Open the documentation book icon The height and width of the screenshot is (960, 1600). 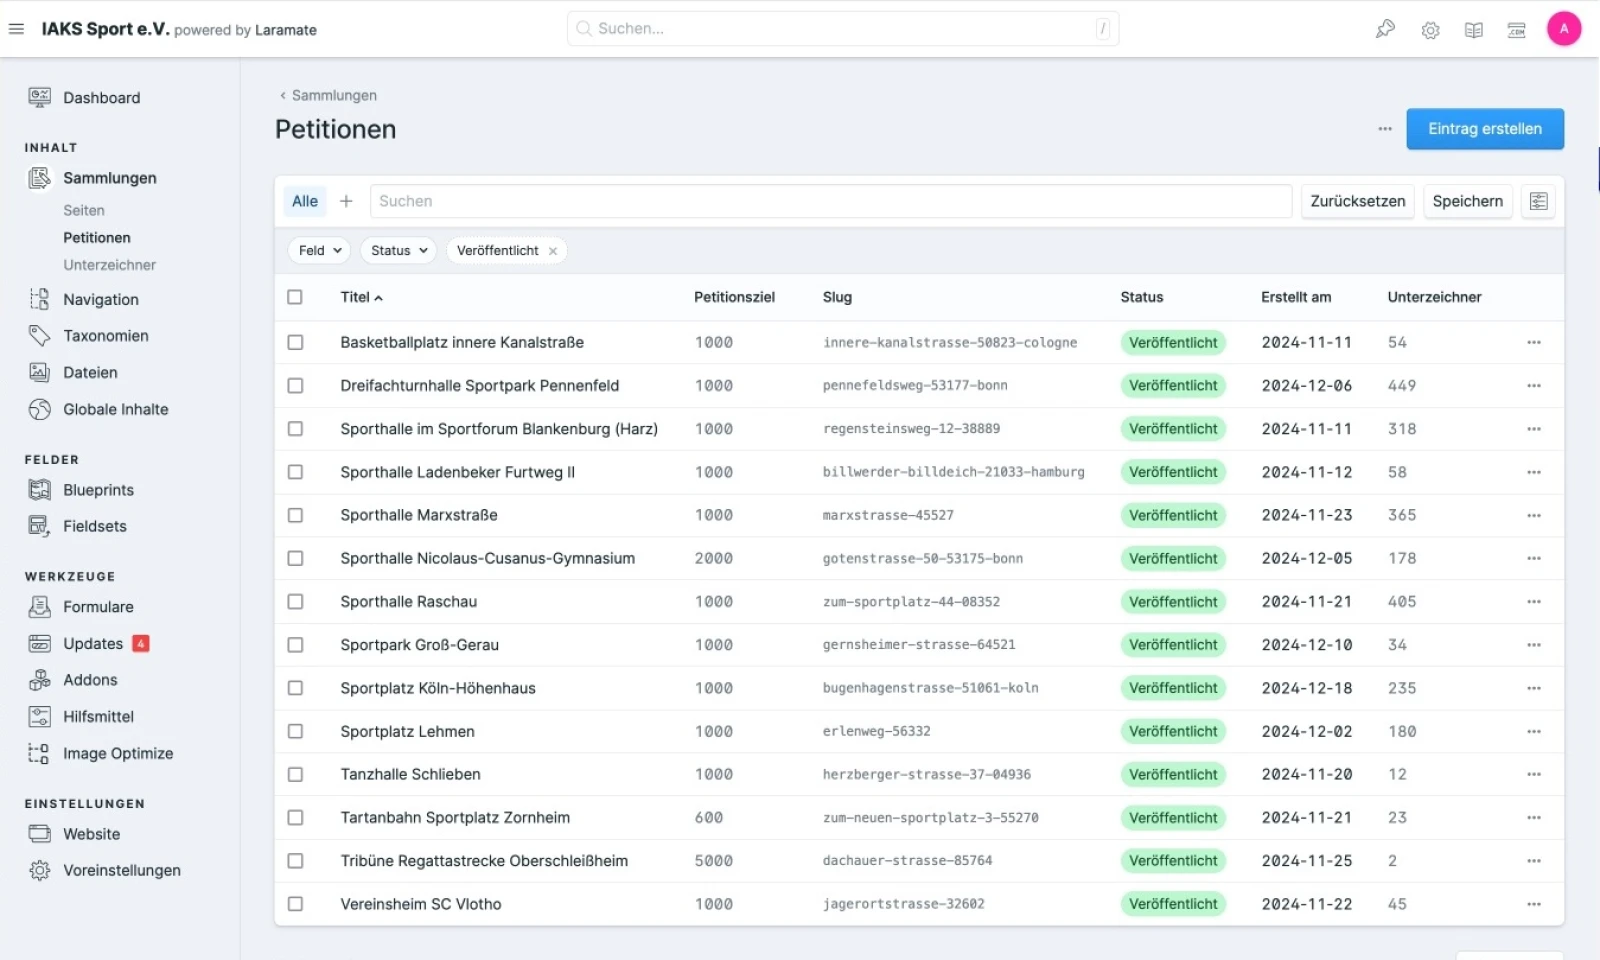pyautogui.click(x=1474, y=29)
